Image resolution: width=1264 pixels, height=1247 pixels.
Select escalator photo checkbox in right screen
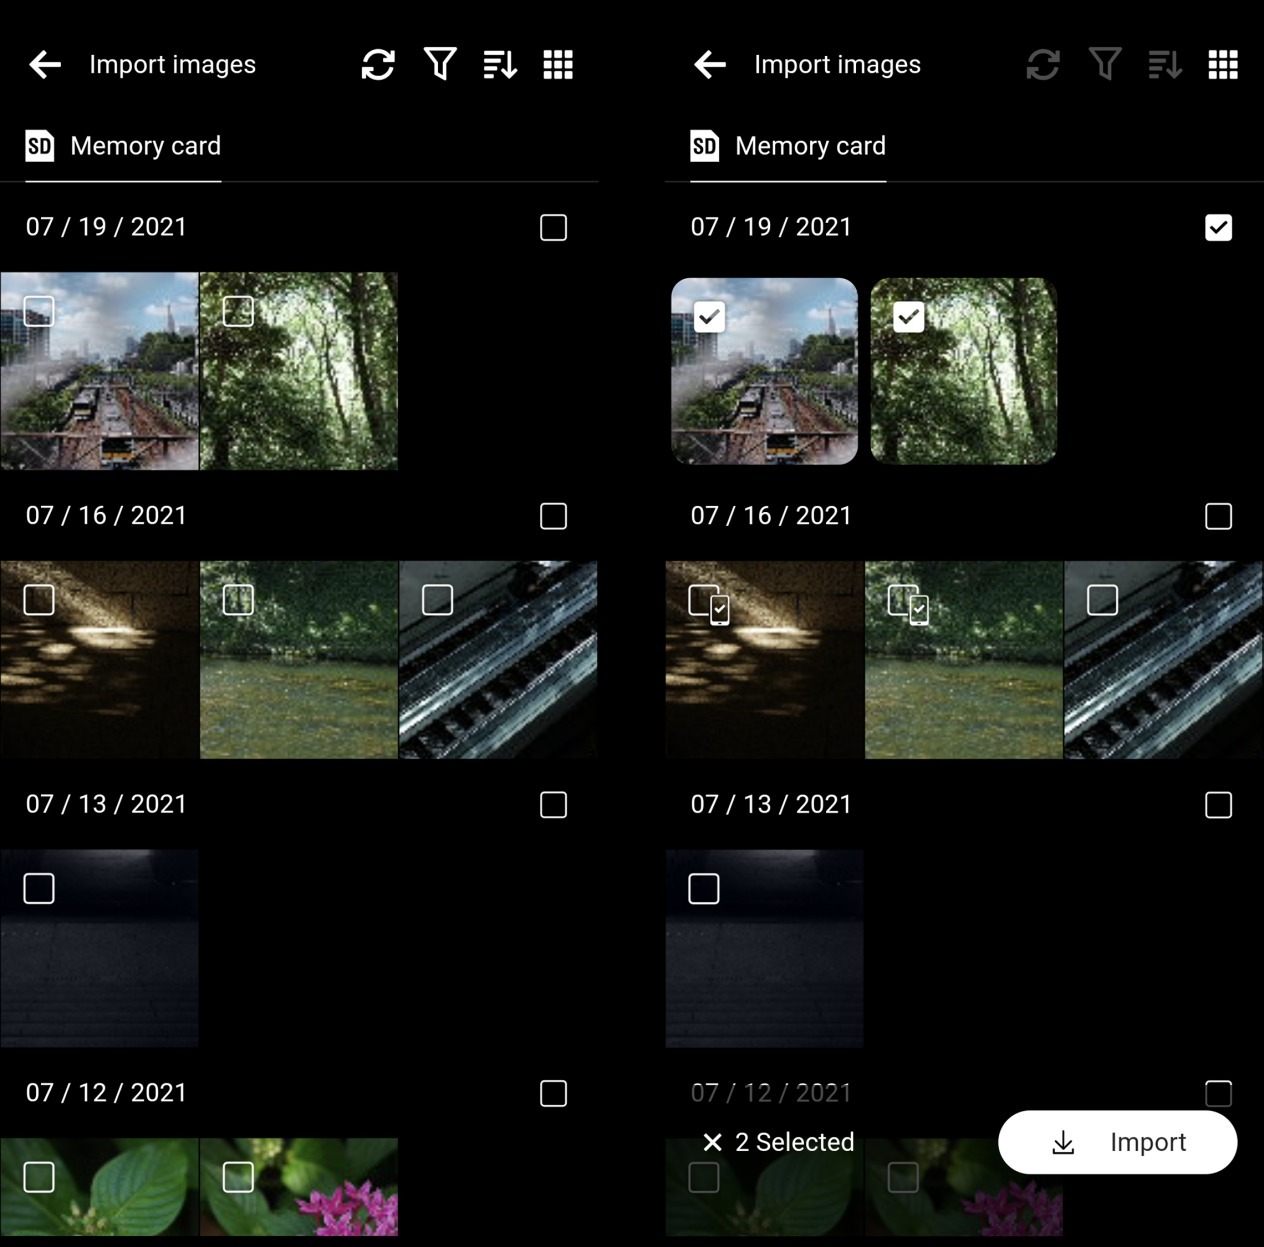click(1102, 600)
